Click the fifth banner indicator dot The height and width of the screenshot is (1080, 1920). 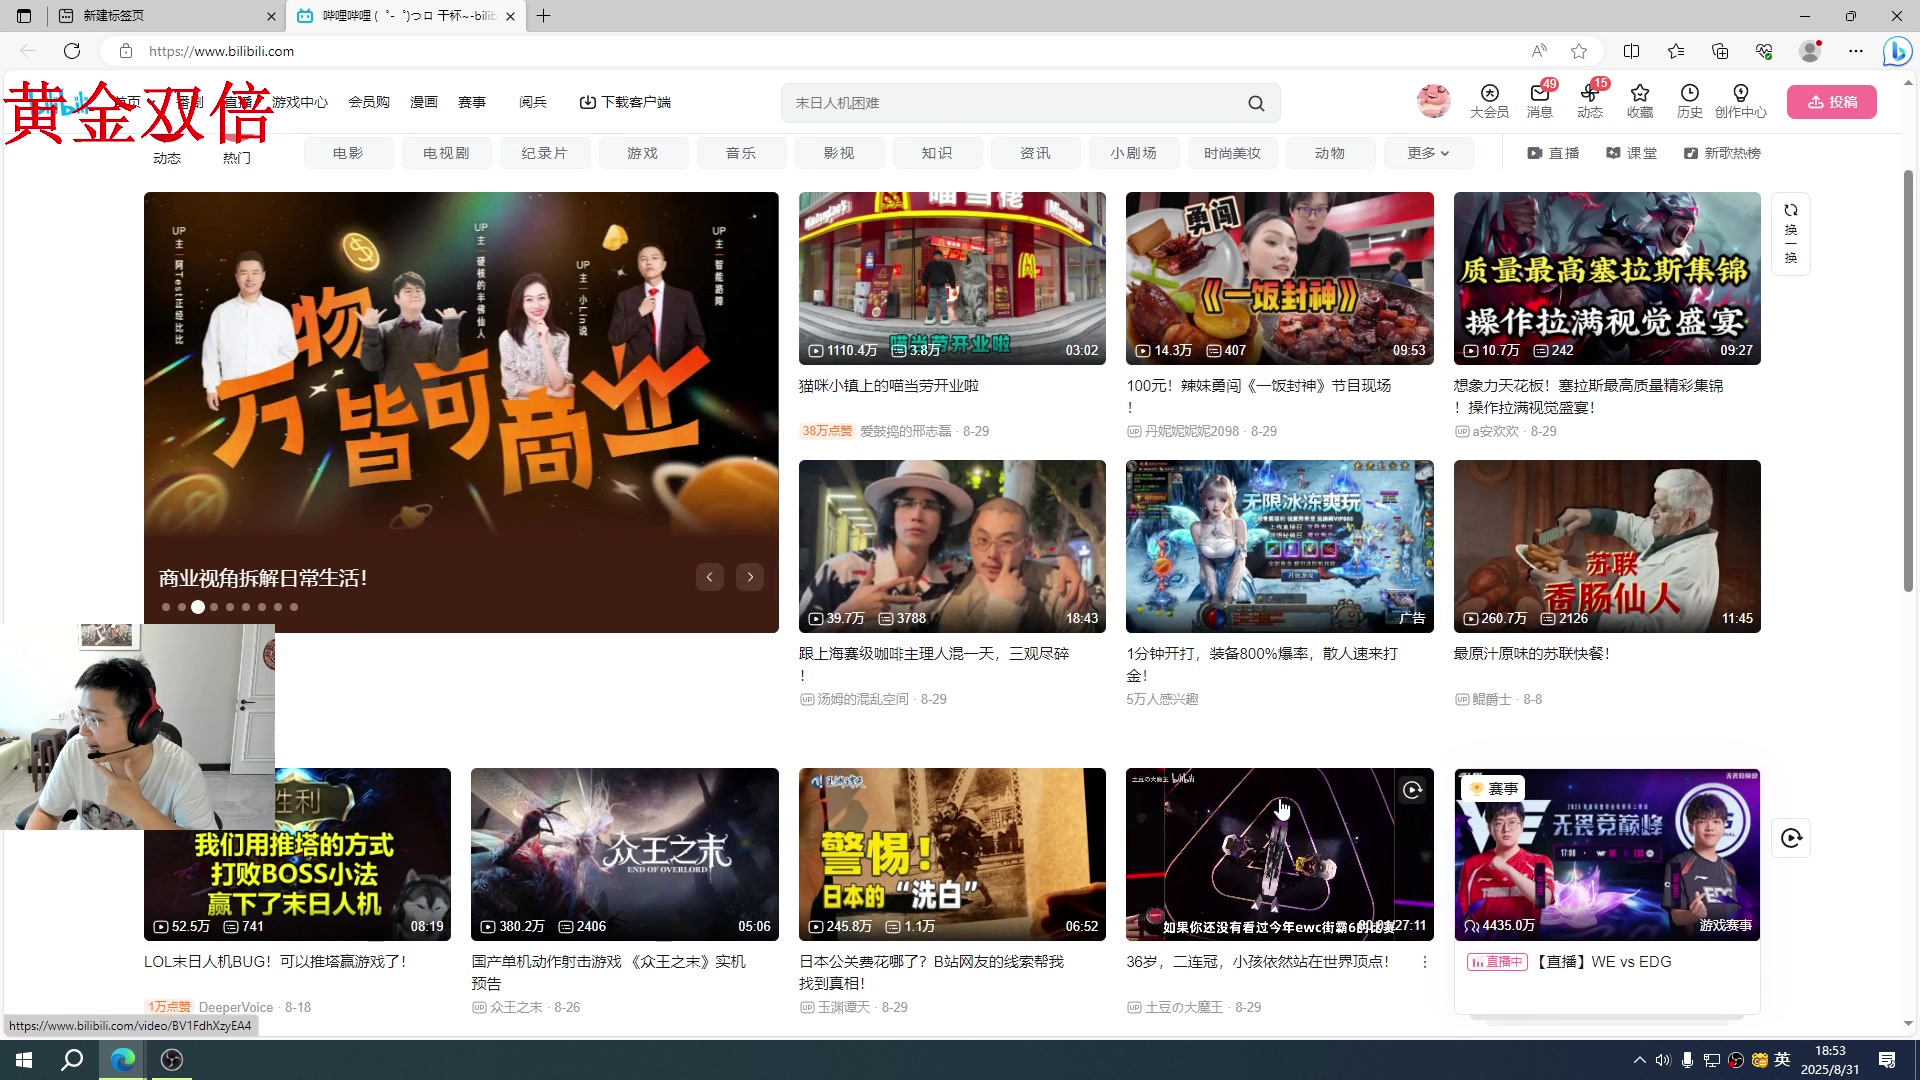click(x=230, y=607)
